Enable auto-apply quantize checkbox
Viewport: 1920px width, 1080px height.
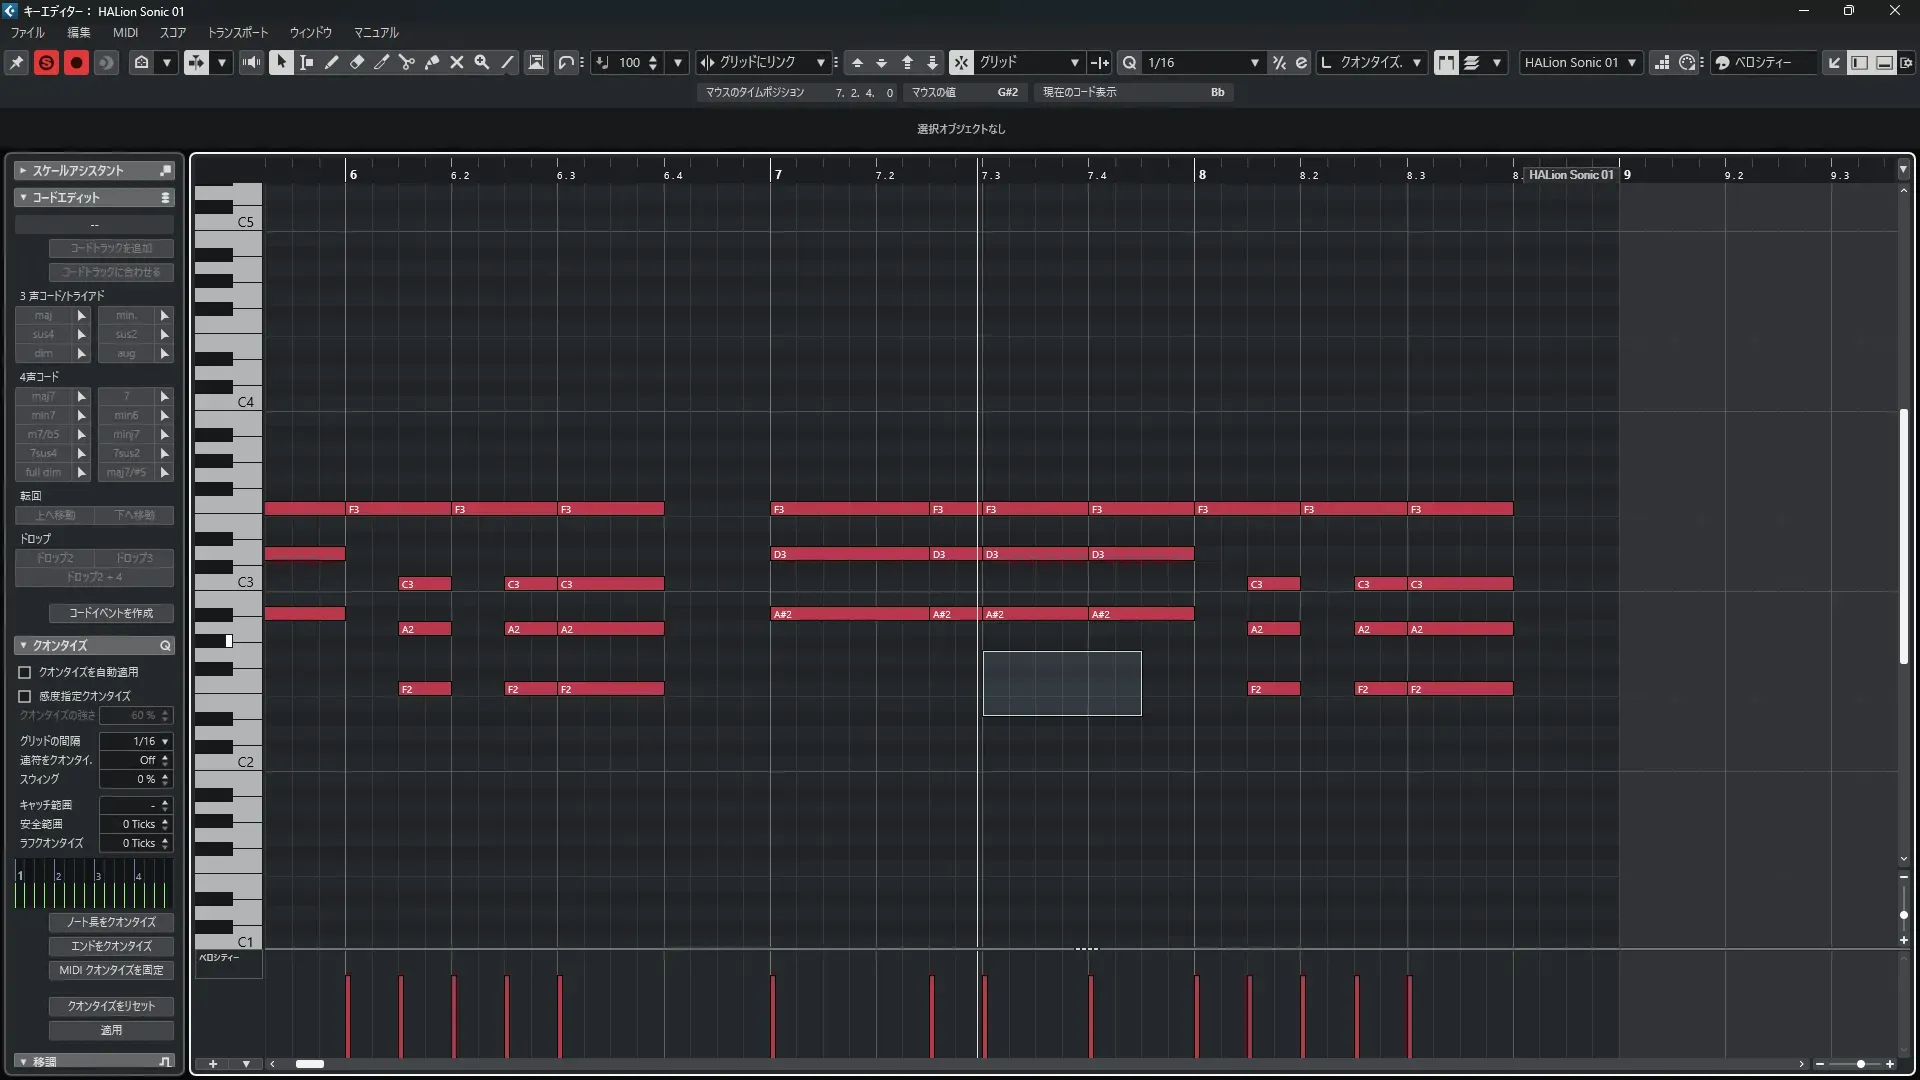pos(25,672)
